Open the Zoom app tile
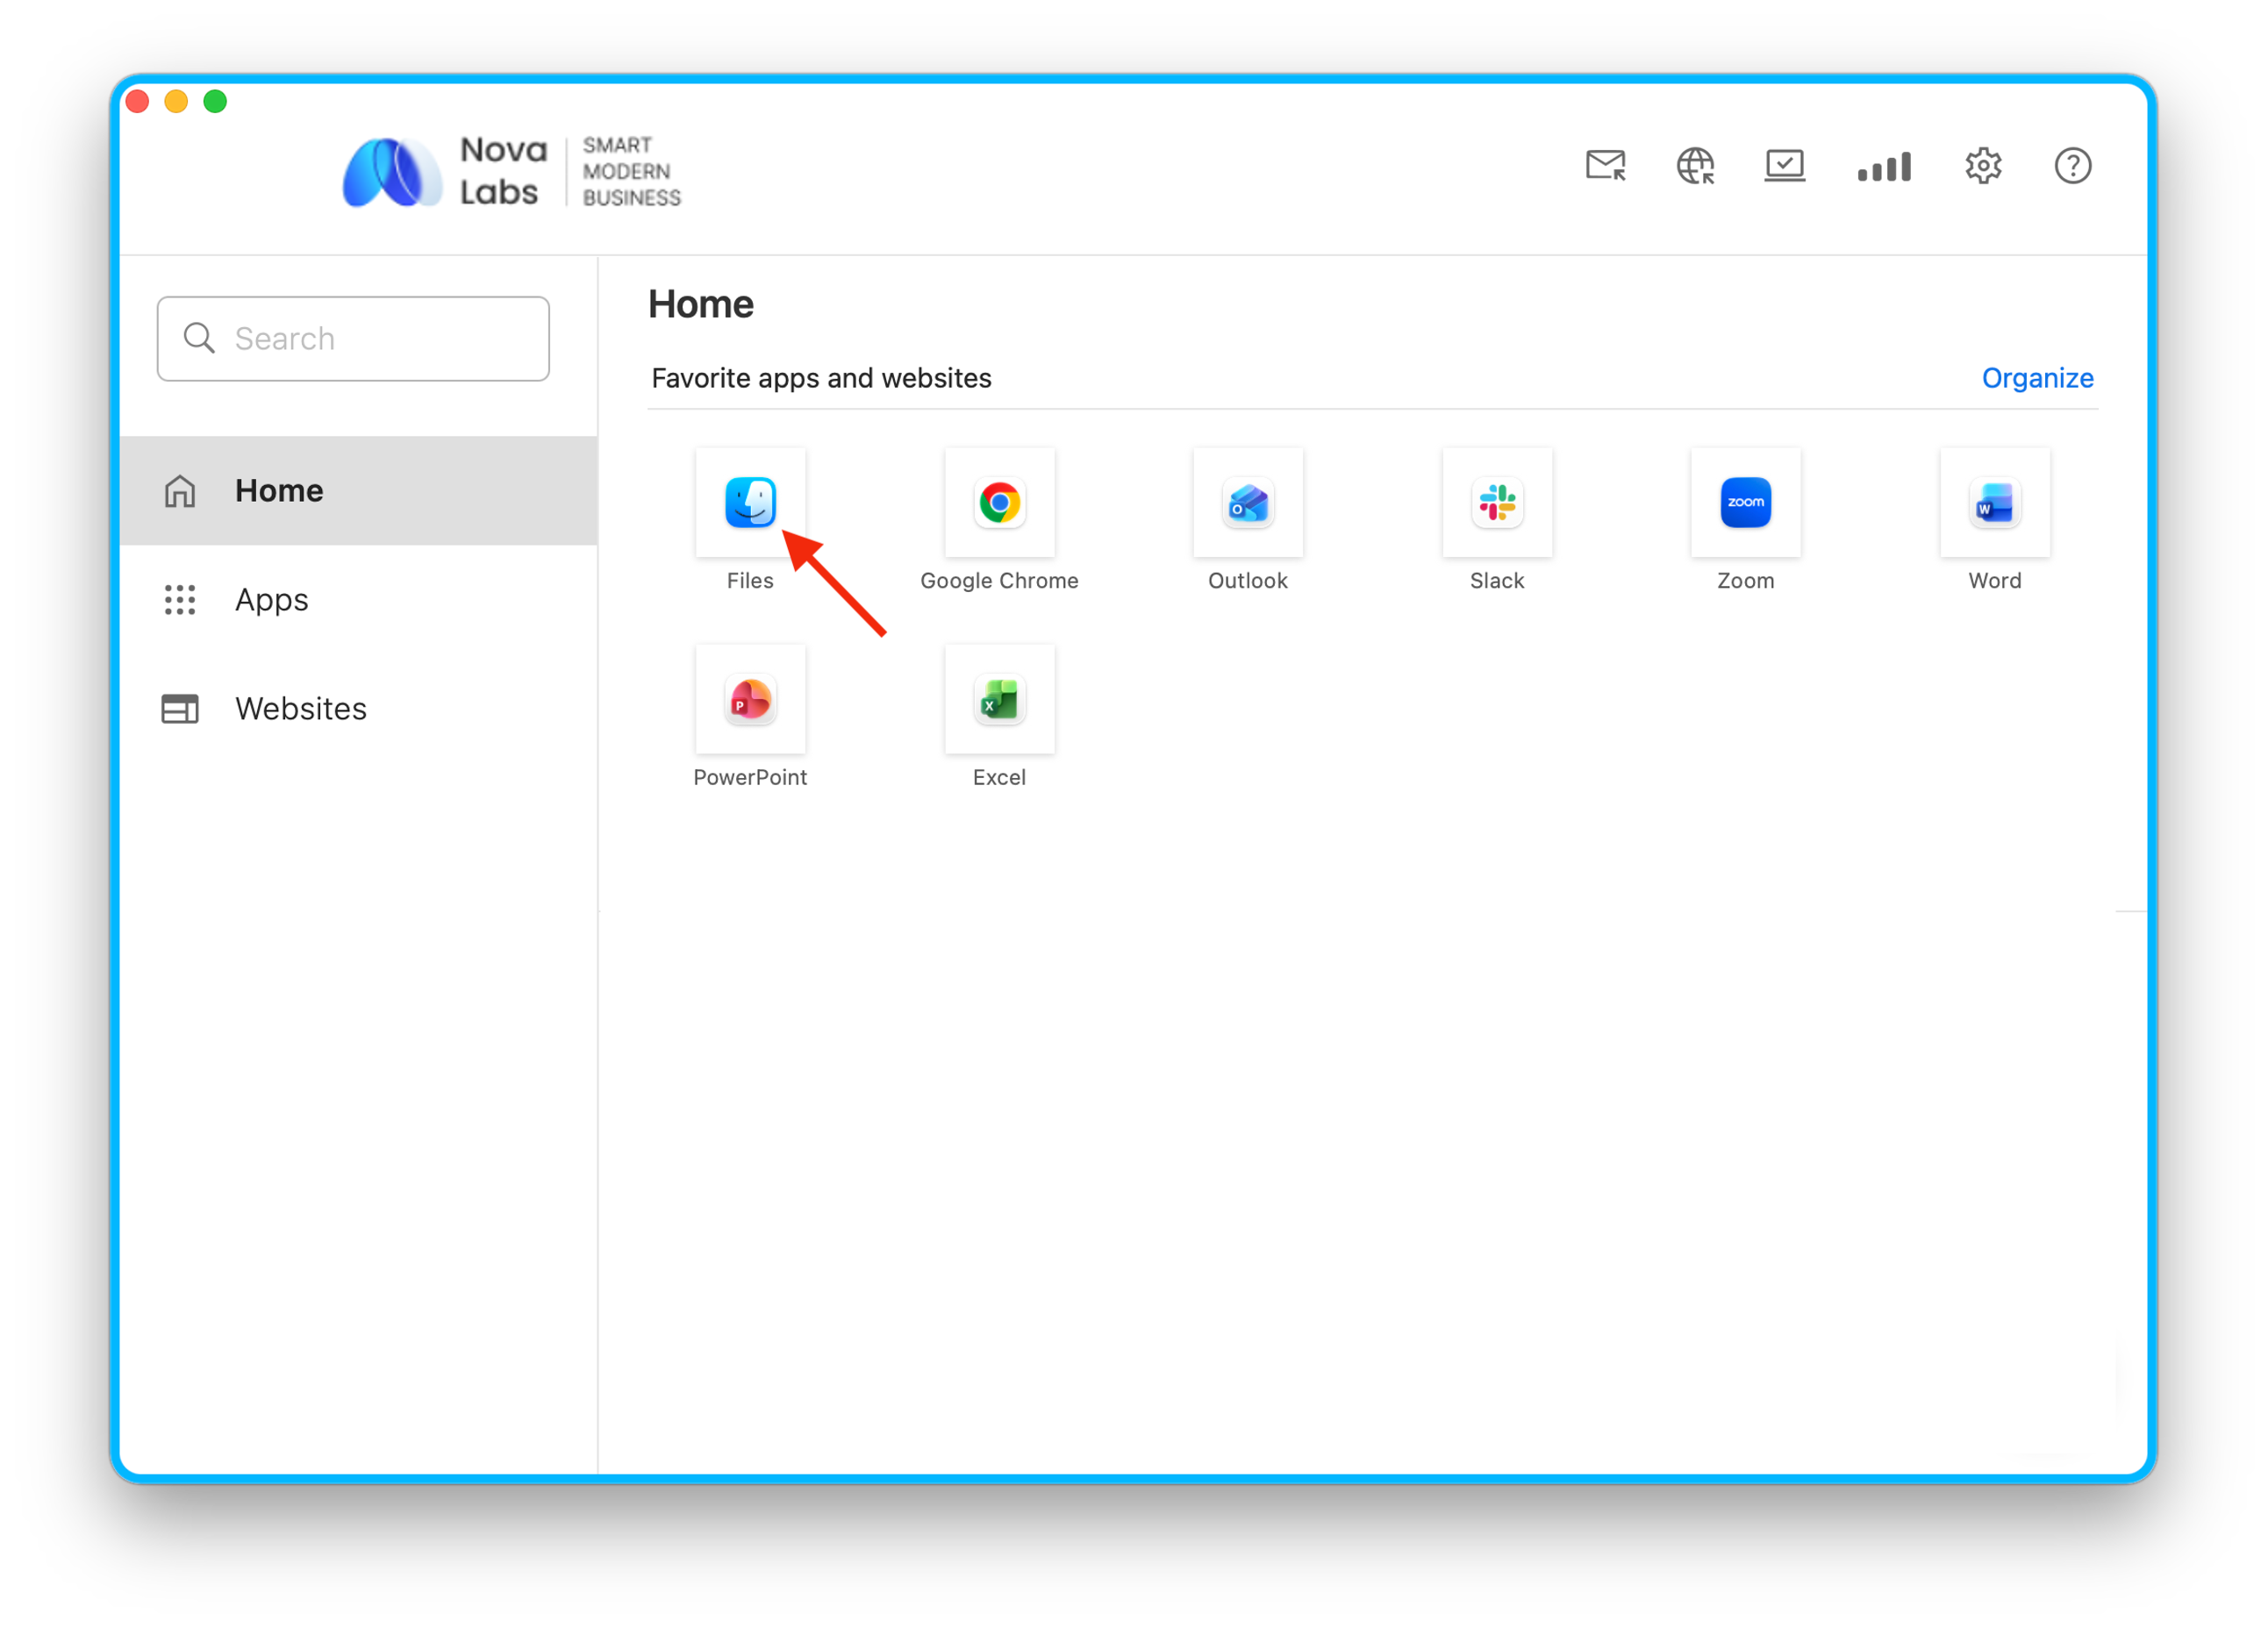The image size is (2268, 1628). tap(1746, 502)
